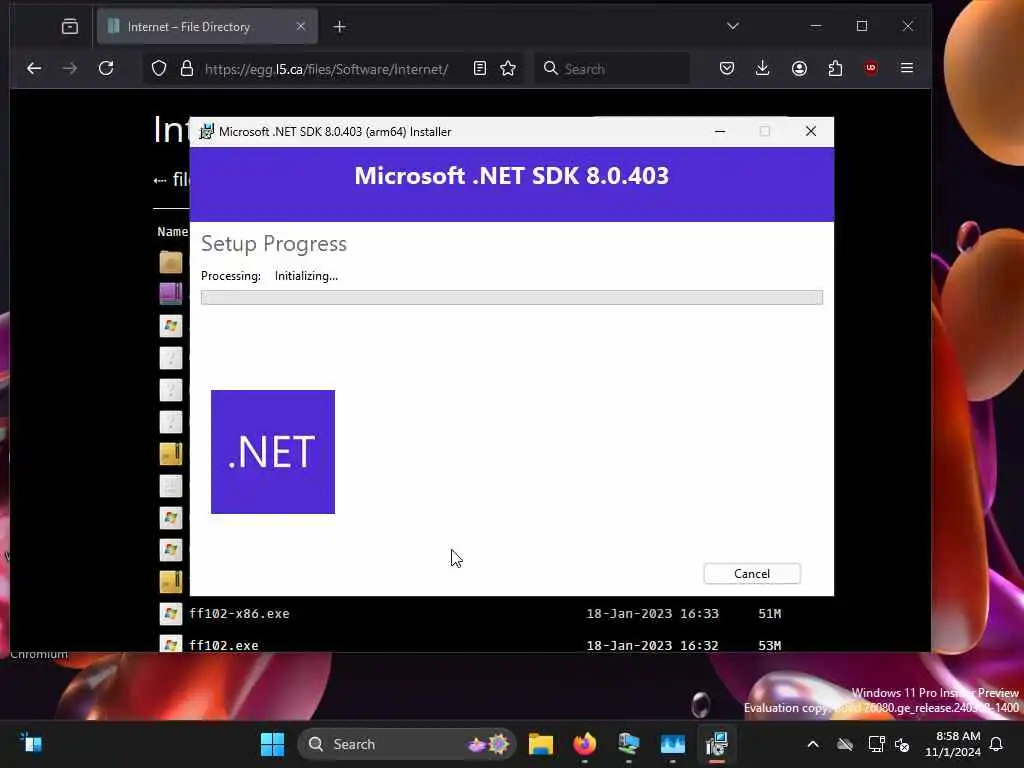Open File Explorer from taskbar
Viewport: 1024px width, 768px height.
(541, 744)
